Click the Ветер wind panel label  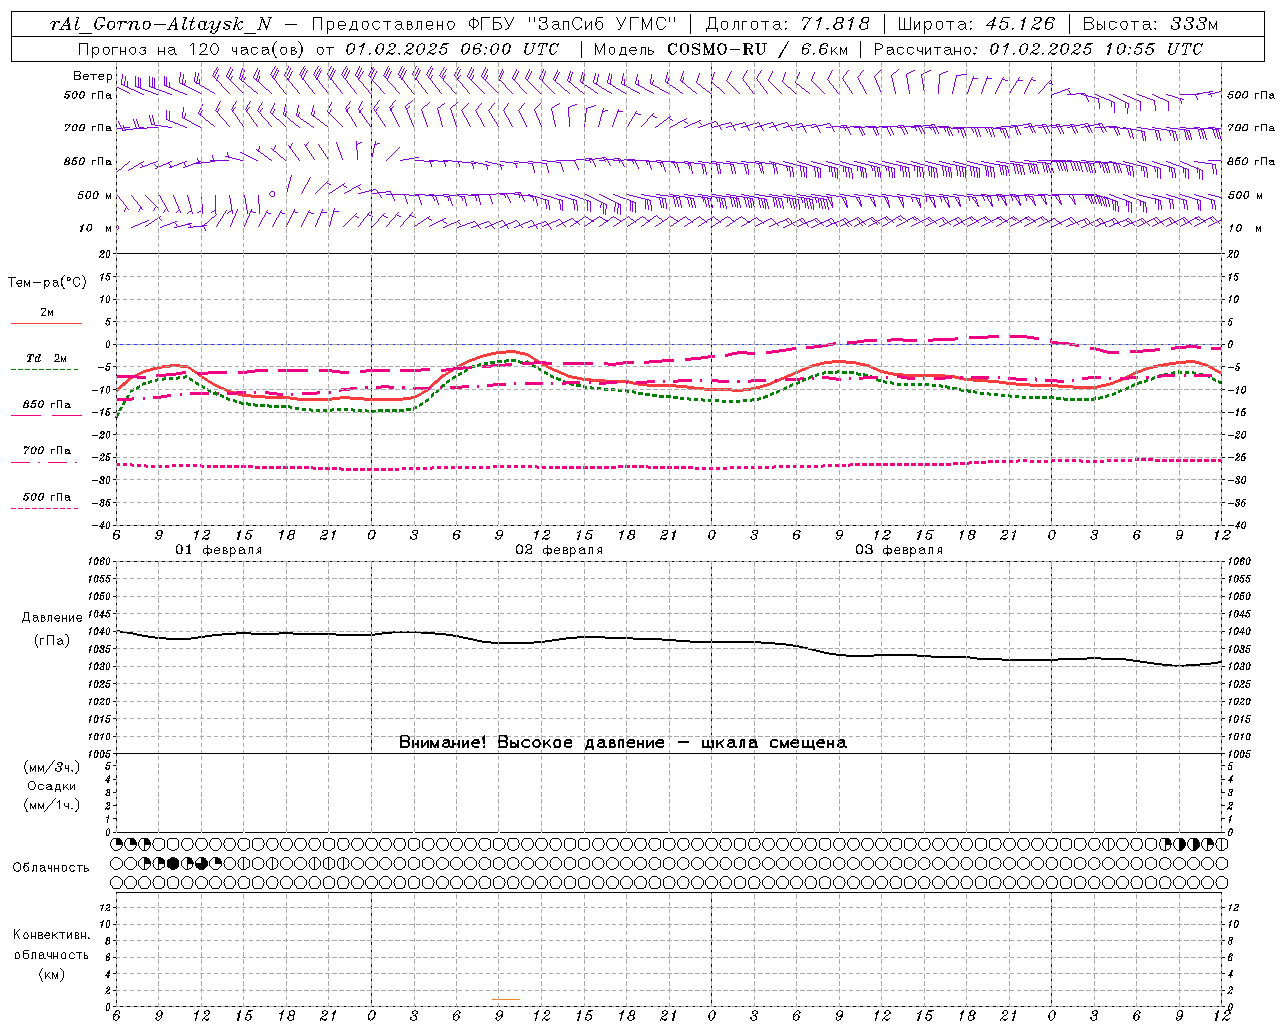coord(93,76)
